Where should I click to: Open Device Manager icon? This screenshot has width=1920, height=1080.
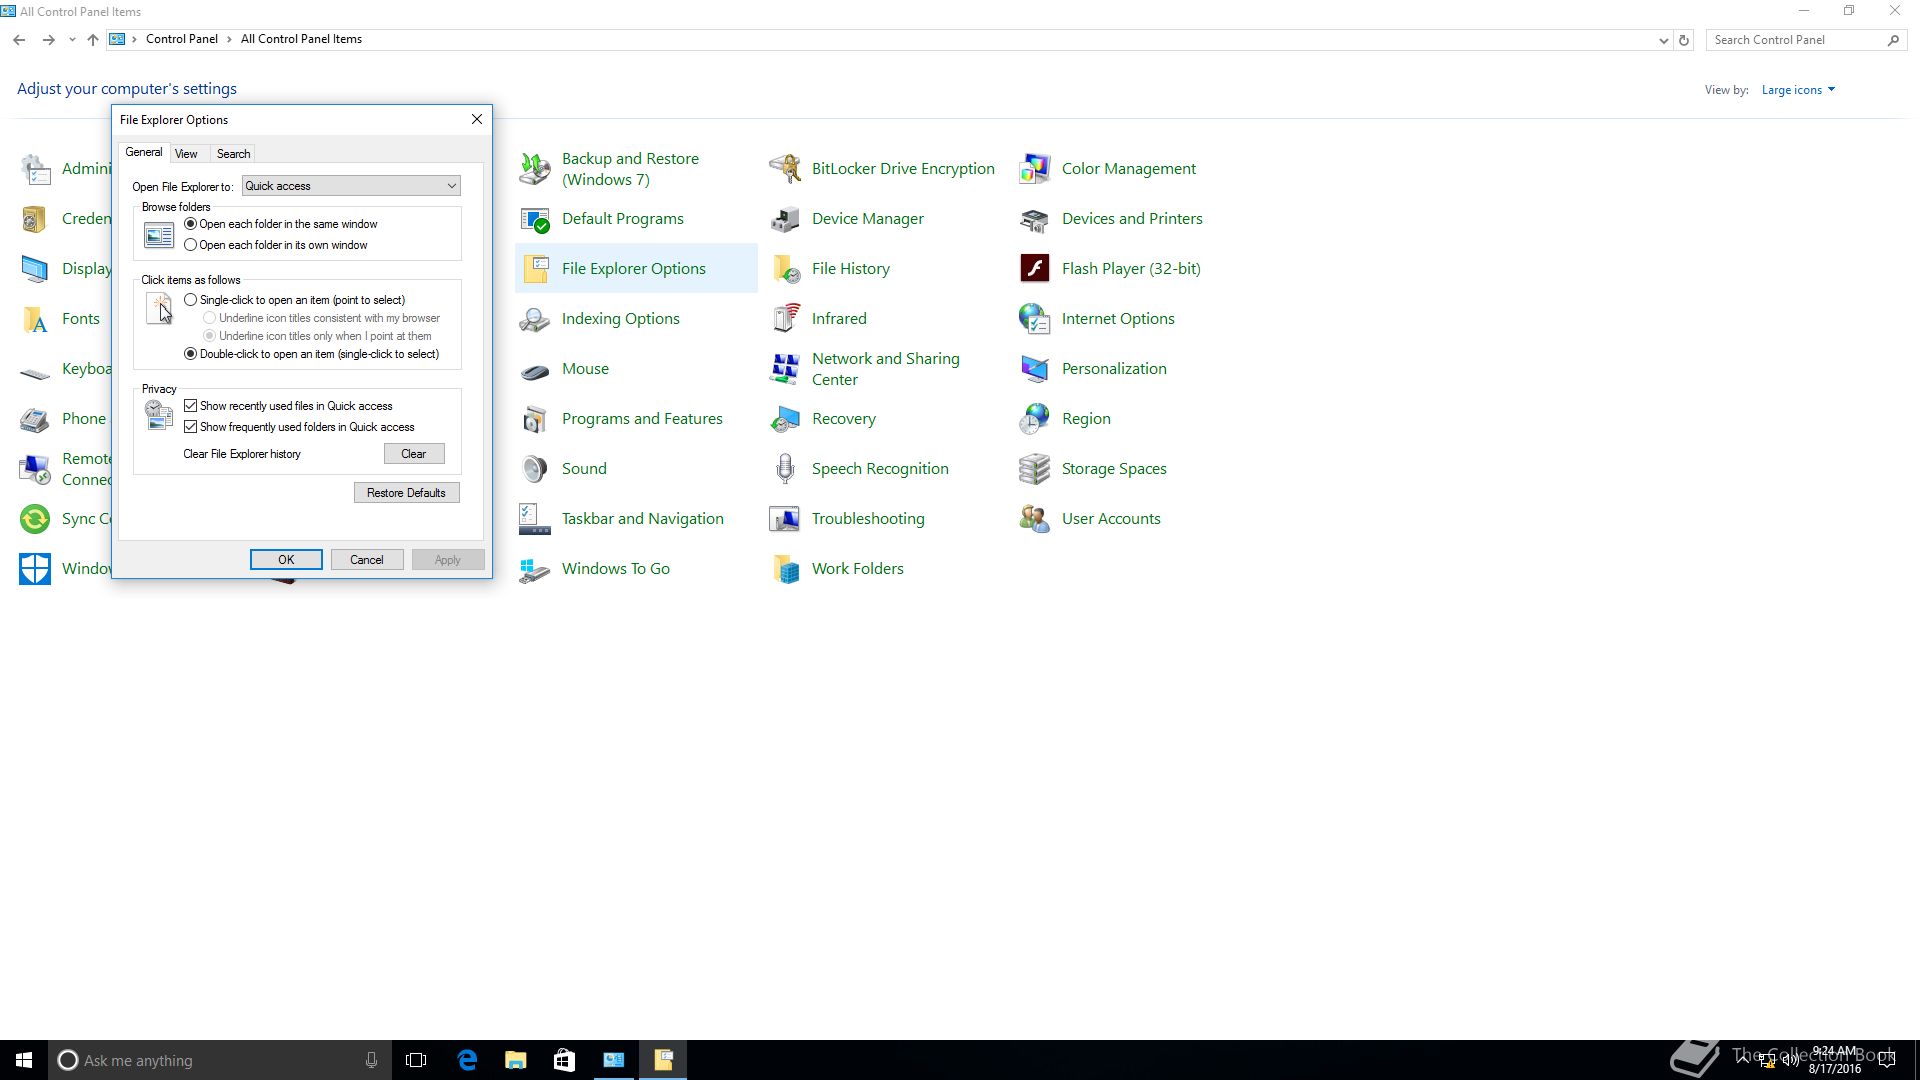click(785, 219)
